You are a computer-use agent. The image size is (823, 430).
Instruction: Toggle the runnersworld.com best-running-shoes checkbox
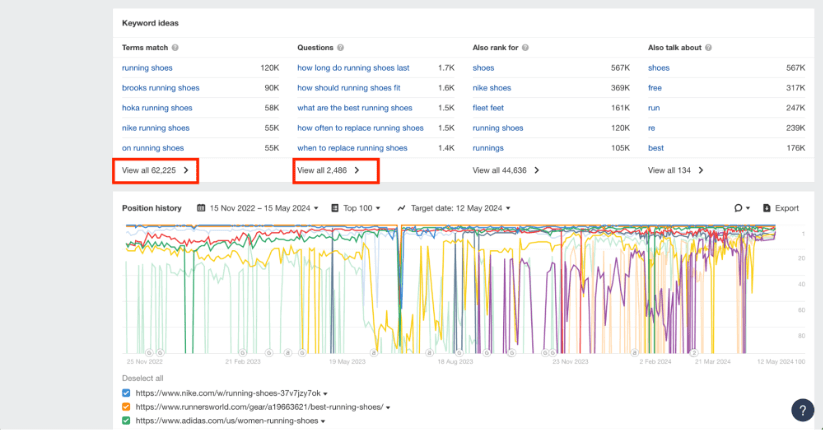click(x=126, y=407)
